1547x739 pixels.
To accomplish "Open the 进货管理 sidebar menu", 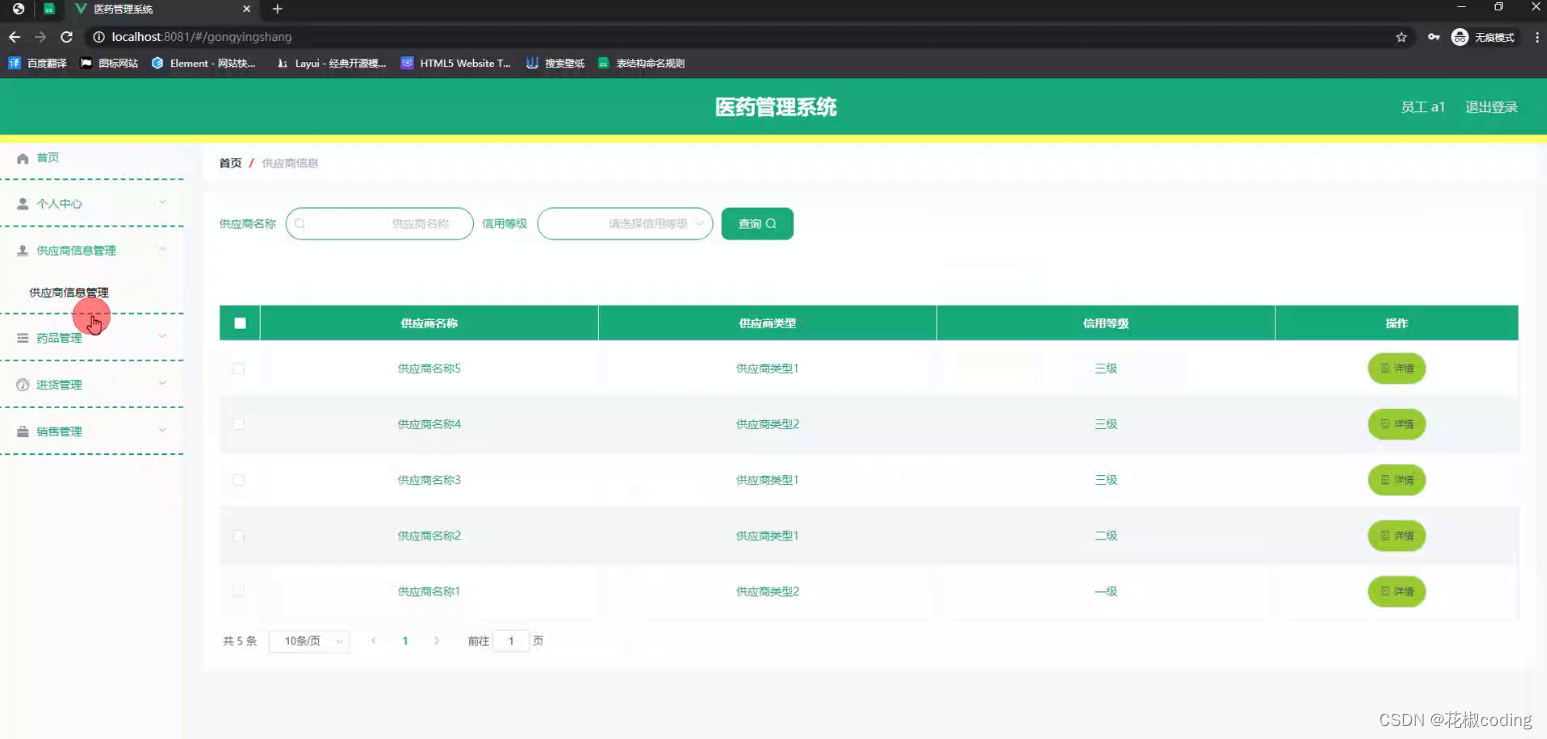I will 91,385.
